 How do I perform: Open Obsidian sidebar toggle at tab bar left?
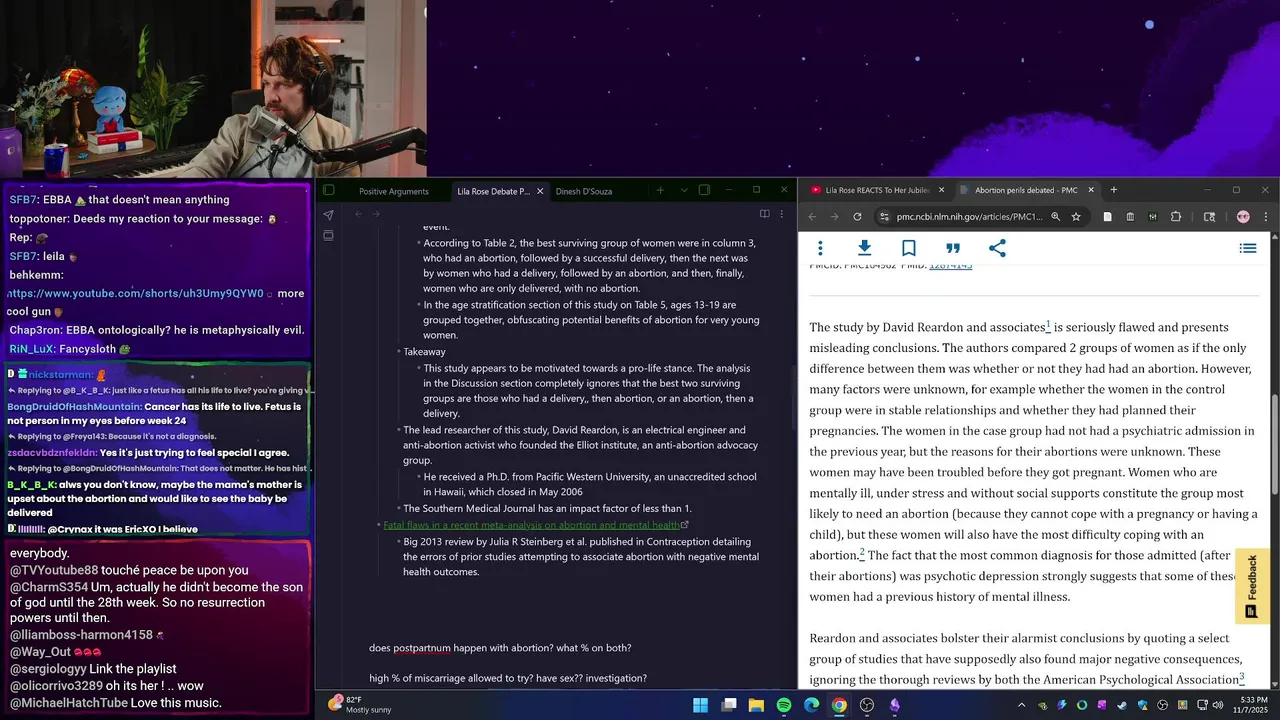pos(328,190)
